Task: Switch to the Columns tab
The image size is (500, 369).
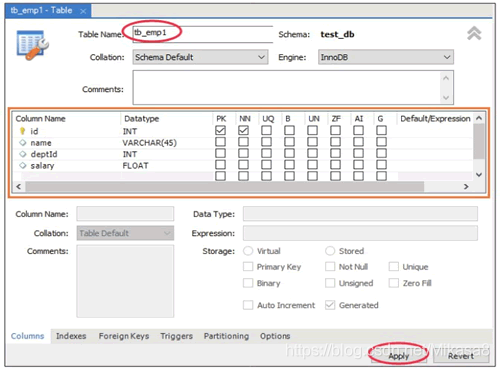Action: (x=28, y=336)
